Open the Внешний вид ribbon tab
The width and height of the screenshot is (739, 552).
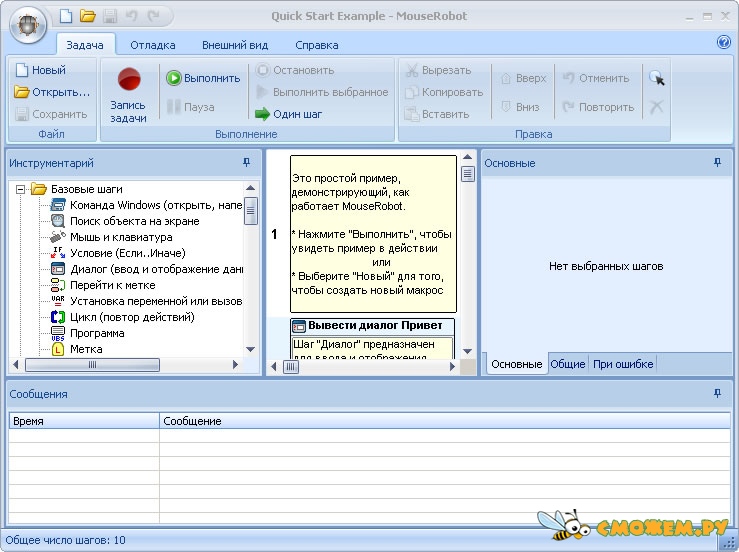235,45
